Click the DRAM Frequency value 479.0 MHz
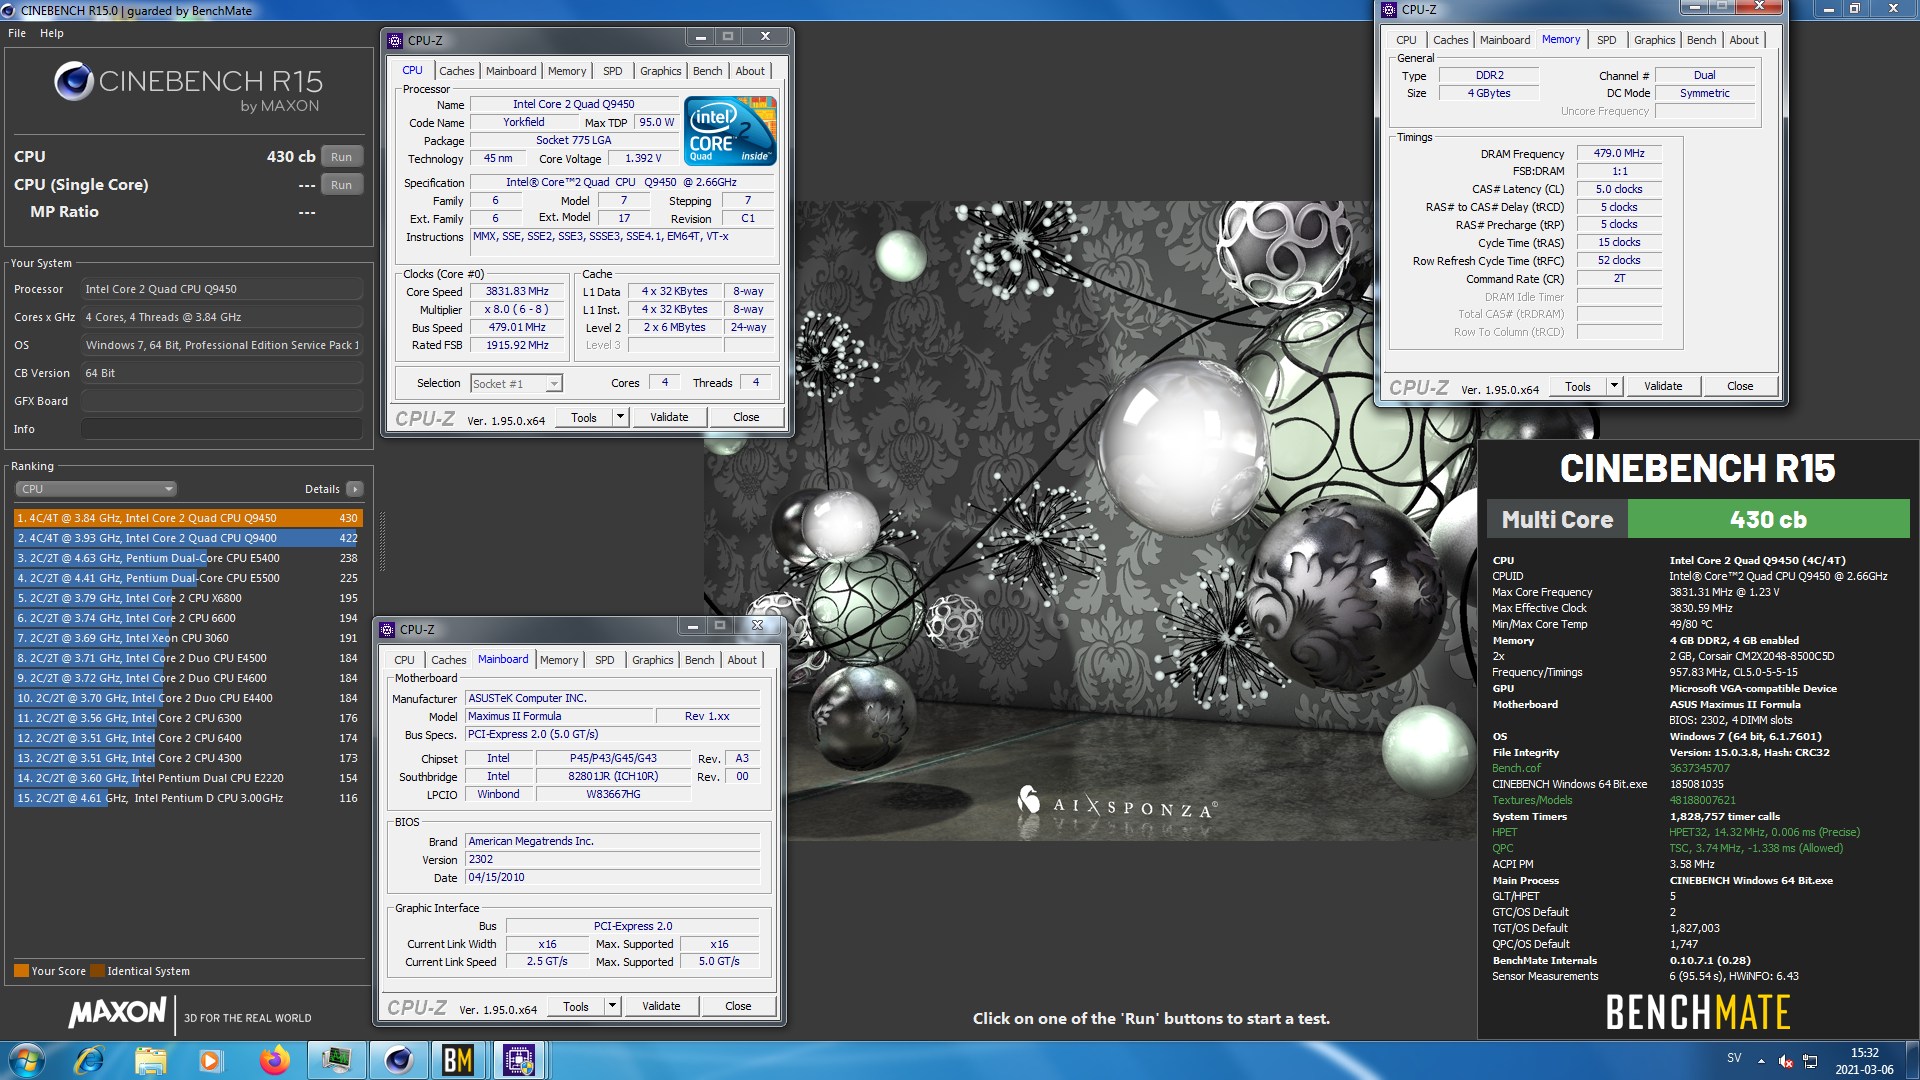Image resolution: width=1920 pixels, height=1080 pixels. tap(1619, 154)
